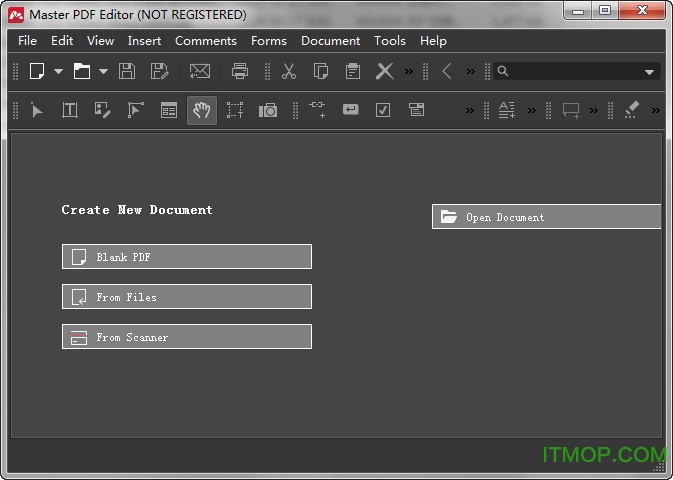Maximize the Master PDF Editor window

(605, 10)
